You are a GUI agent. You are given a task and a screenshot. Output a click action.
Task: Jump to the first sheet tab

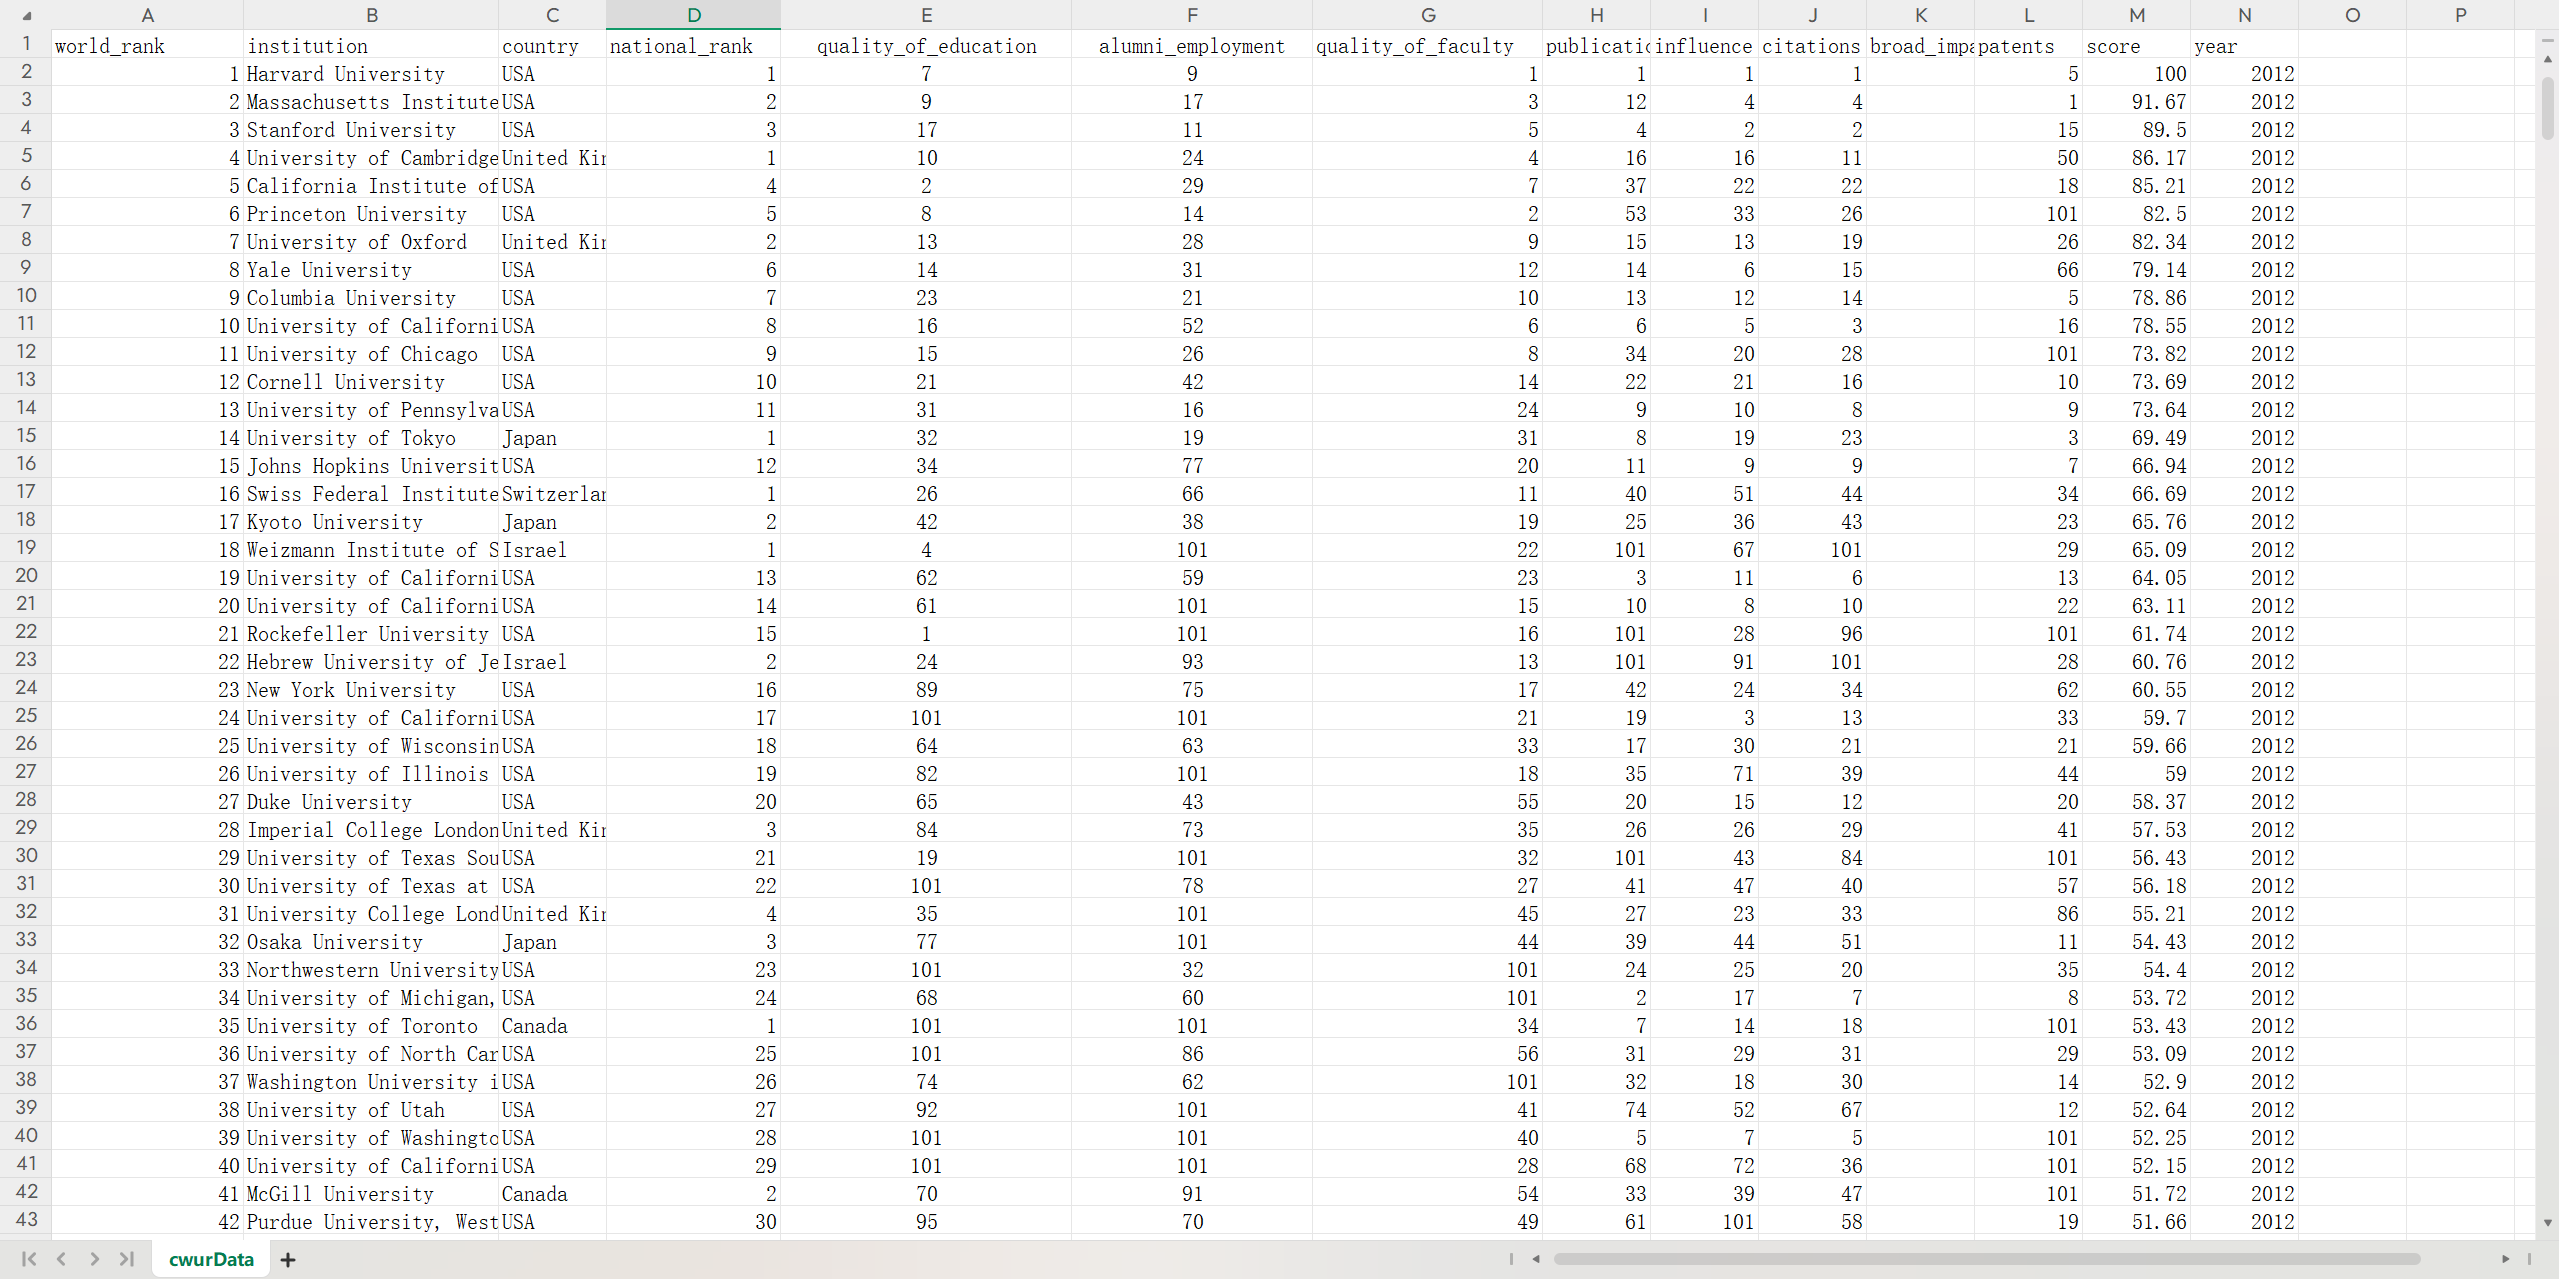pos(28,1259)
